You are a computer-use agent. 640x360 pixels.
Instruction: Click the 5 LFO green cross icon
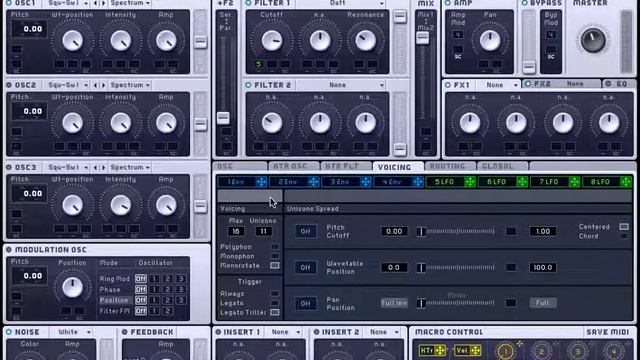pyautogui.click(x=470, y=182)
